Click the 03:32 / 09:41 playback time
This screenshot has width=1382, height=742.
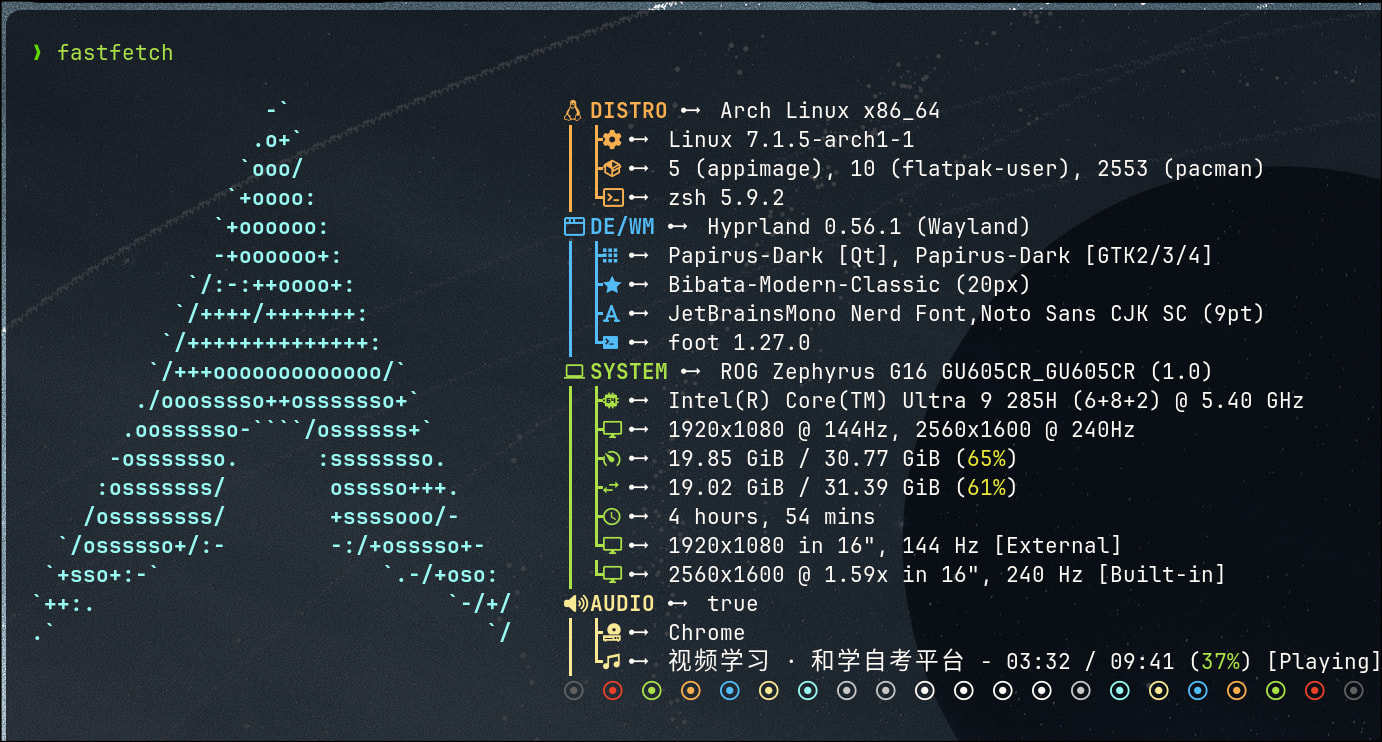pos(1089,662)
